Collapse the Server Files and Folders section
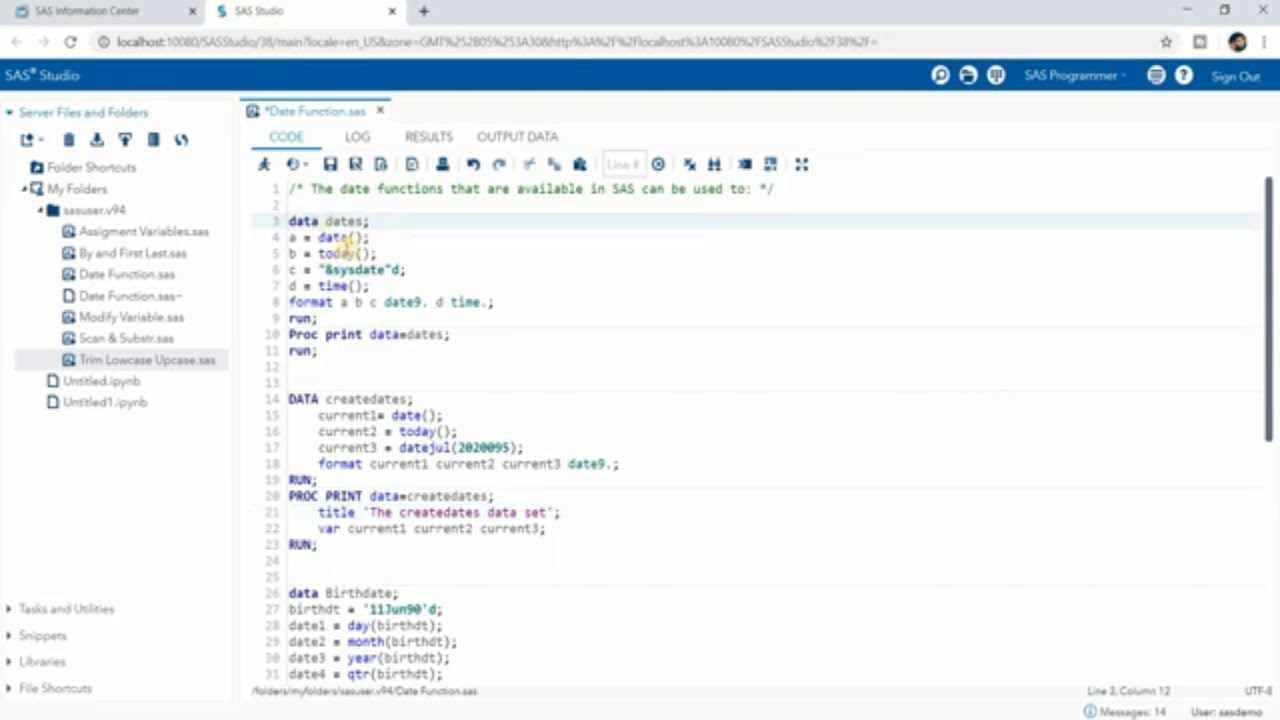Viewport: 1280px width, 720px height. coord(9,113)
